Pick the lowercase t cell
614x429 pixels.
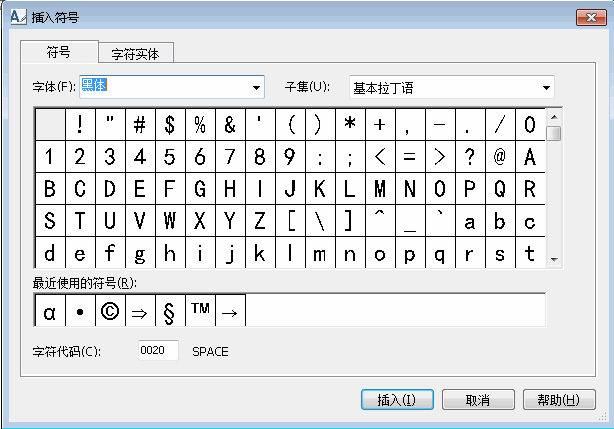click(530, 252)
